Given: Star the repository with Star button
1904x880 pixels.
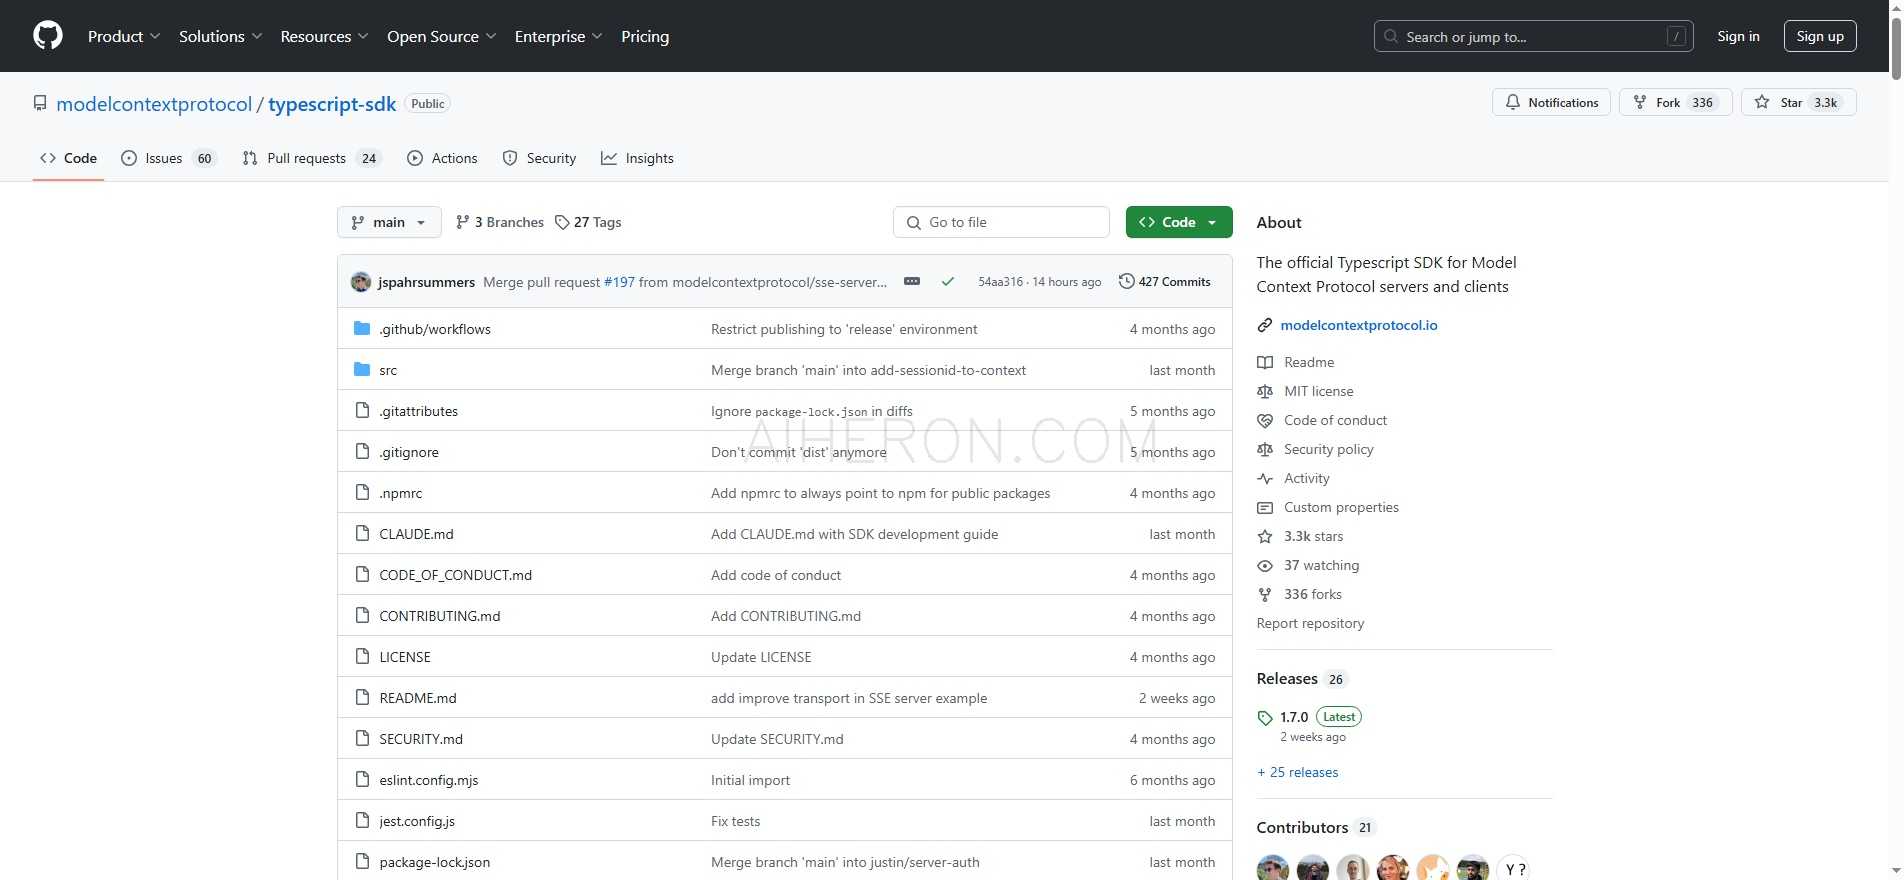Looking at the screenshot, I should coord(1798,102).
